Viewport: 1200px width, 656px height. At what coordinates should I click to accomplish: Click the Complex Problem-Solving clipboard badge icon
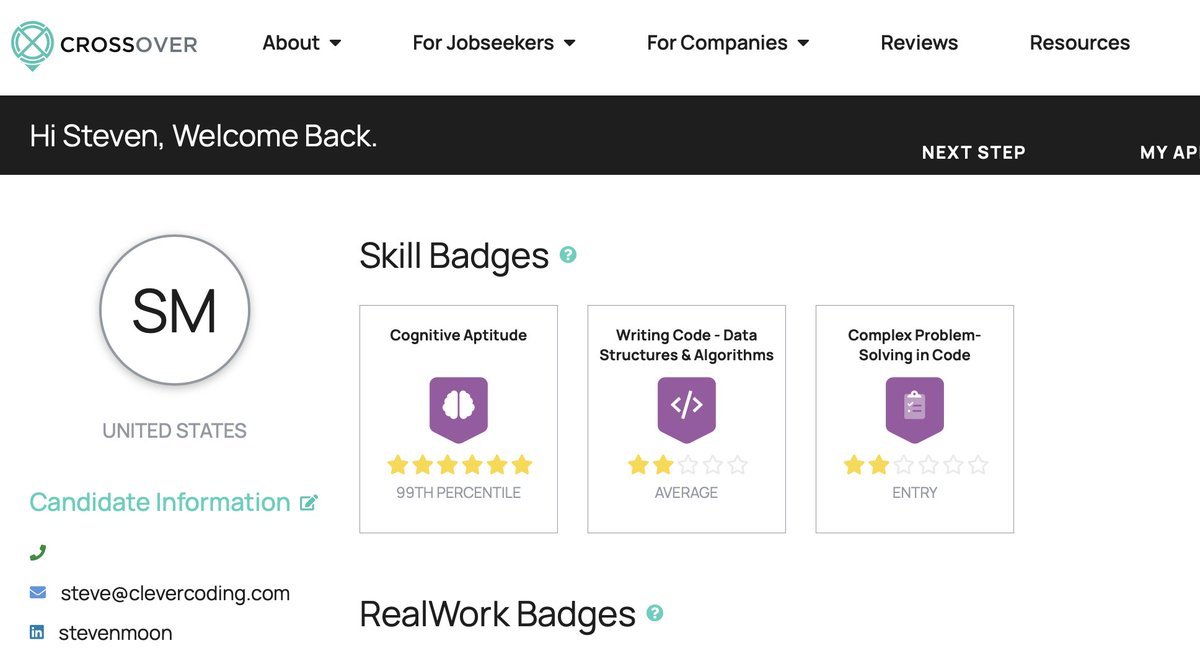pyautogui.click(x=914, y=408)
